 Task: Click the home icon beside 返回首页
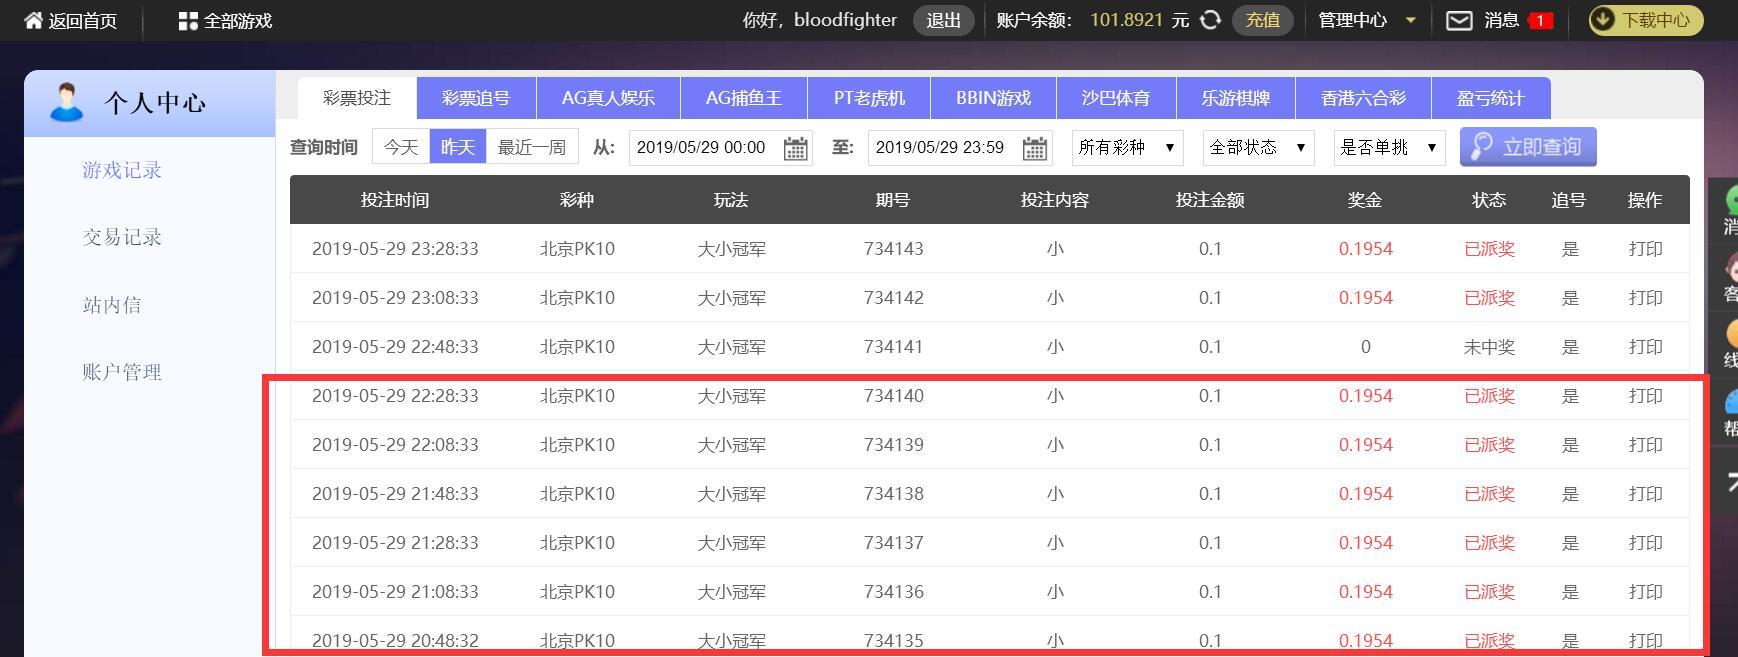tap(33, 20)
